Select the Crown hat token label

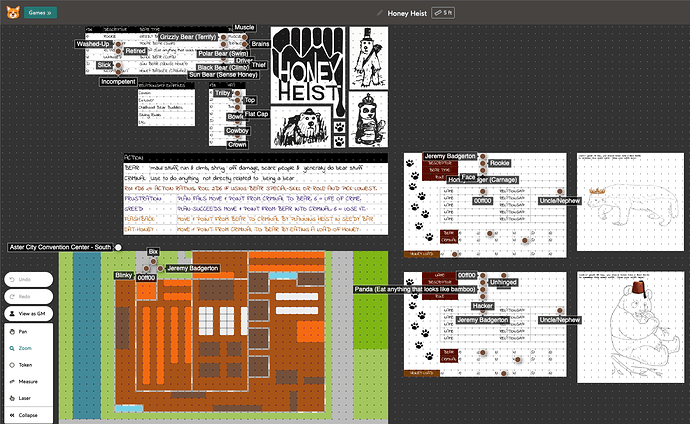coord(237,145)
